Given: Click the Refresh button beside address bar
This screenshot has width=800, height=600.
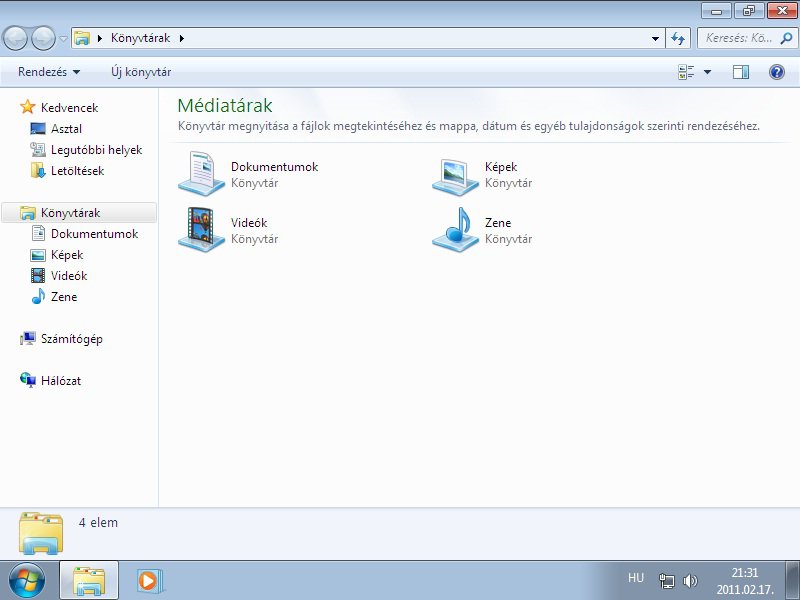Looking at the screenshot, I should [x=678, y=38].
